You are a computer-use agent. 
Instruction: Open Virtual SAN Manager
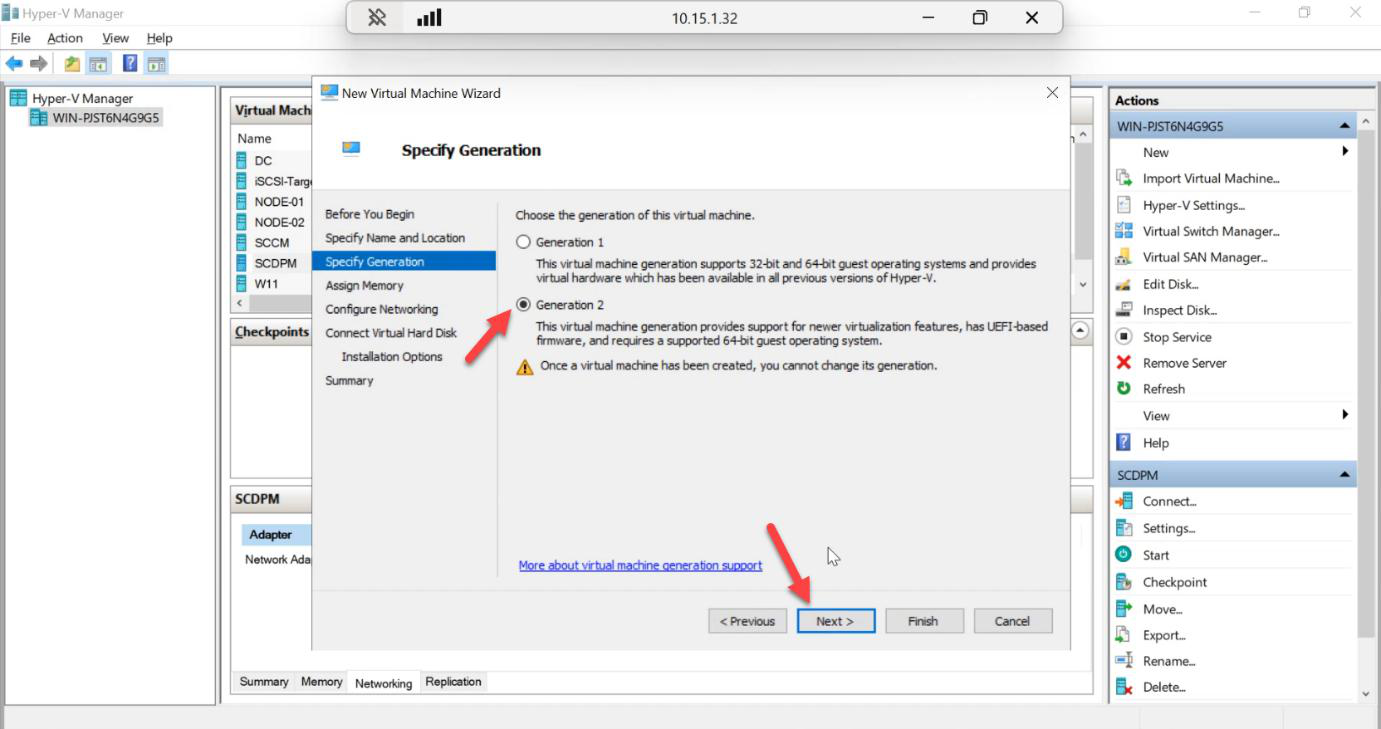point(1205,257)
